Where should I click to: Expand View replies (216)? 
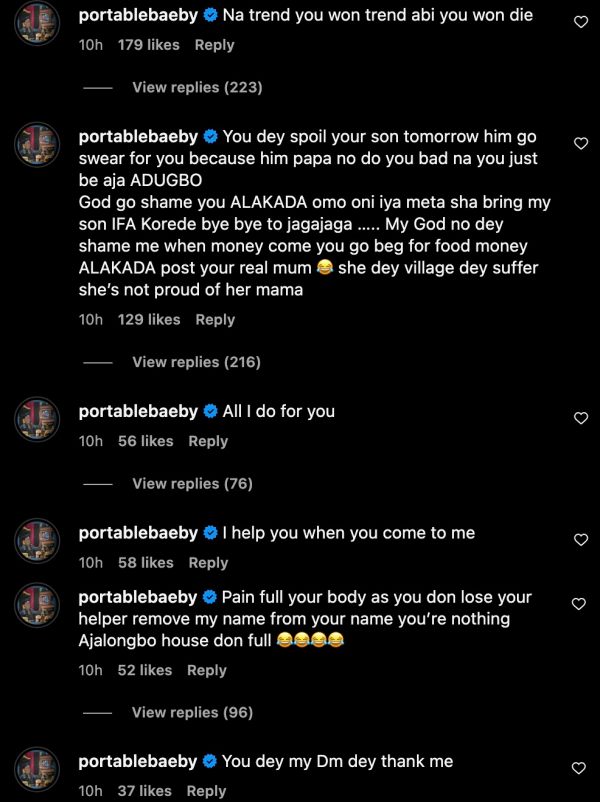pos(196,362)
